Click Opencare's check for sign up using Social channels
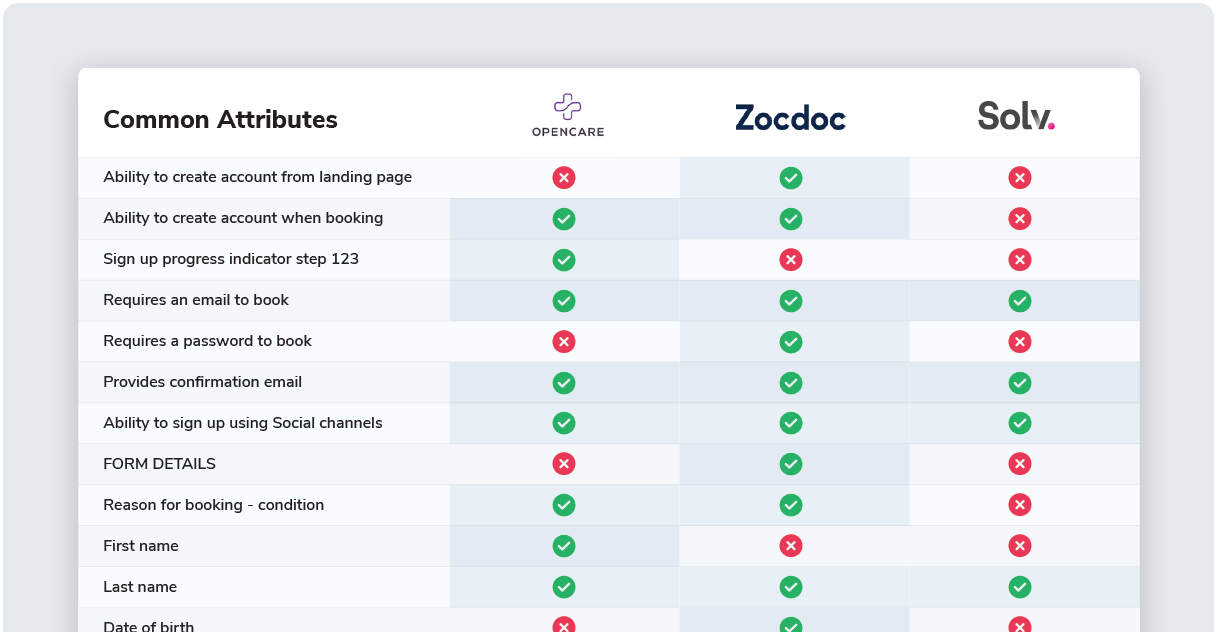 564,423
